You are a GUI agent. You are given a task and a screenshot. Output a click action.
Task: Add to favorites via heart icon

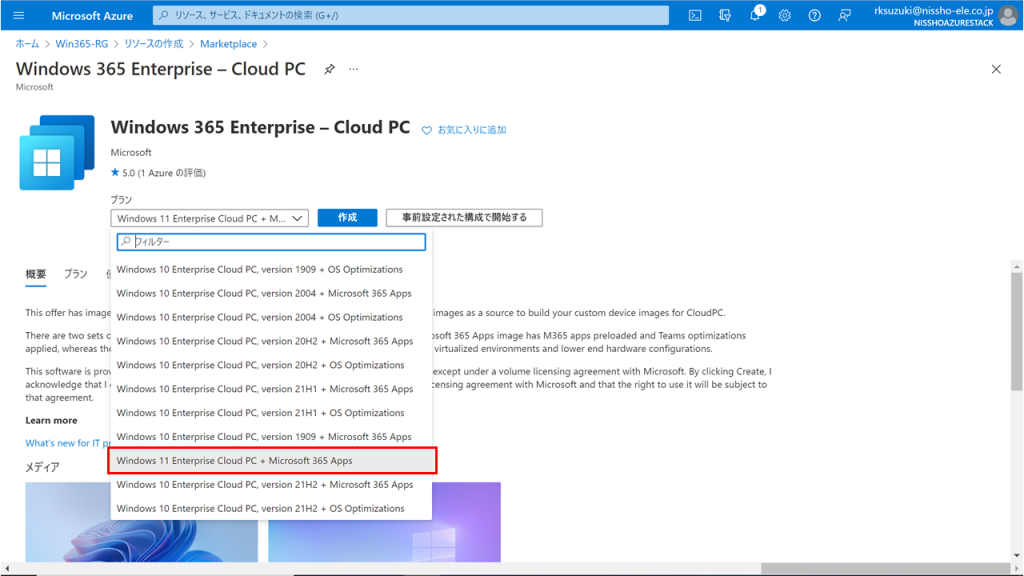426,131
